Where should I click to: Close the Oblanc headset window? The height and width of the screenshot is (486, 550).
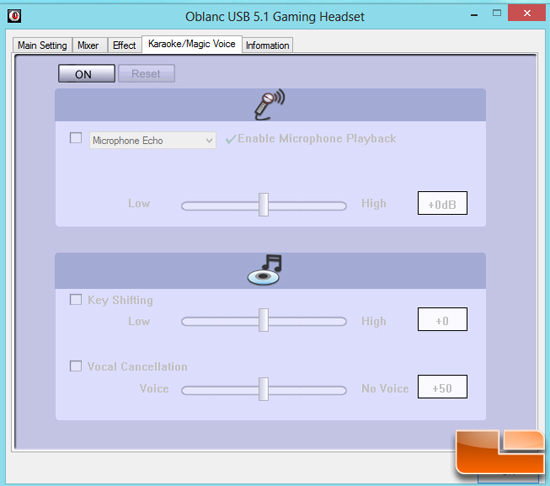527,13
